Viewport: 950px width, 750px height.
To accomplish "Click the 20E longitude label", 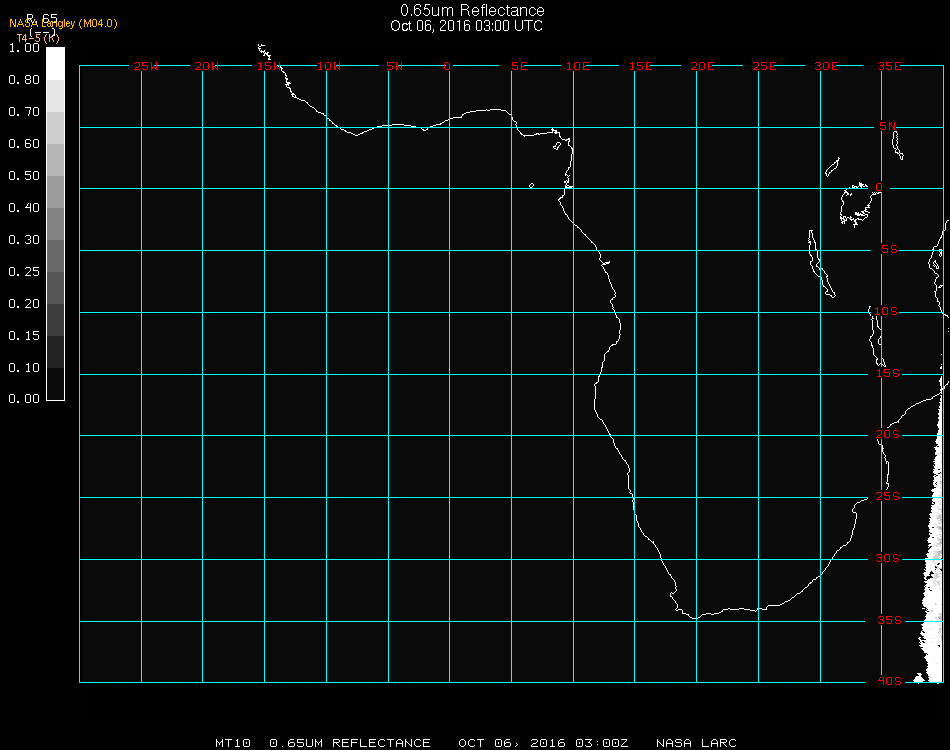I will tap(702, 66).
